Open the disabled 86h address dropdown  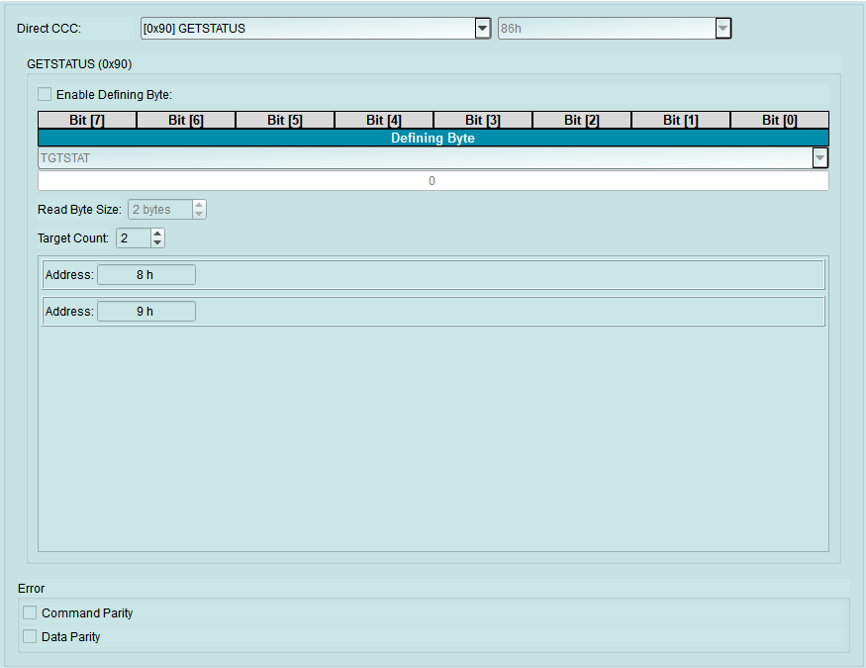click(x=615, y=28)
